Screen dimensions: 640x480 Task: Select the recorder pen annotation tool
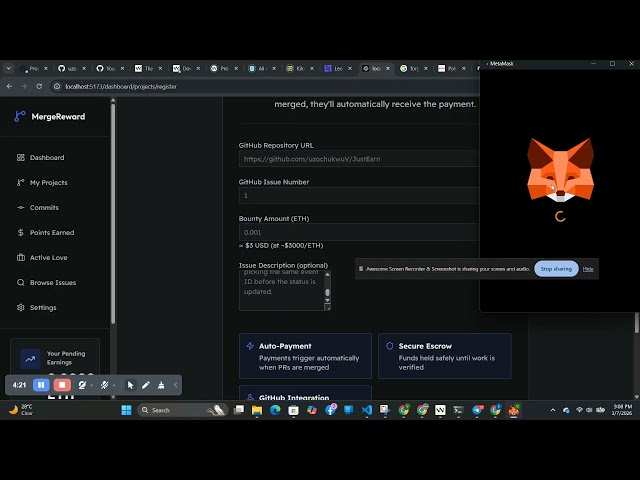click(146, 385)
